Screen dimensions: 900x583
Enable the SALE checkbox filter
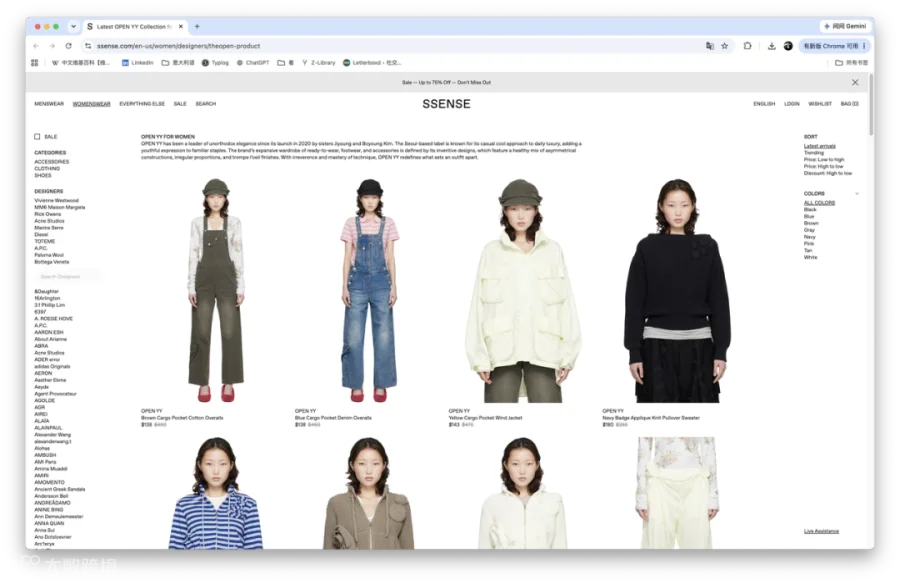[37, 137]
